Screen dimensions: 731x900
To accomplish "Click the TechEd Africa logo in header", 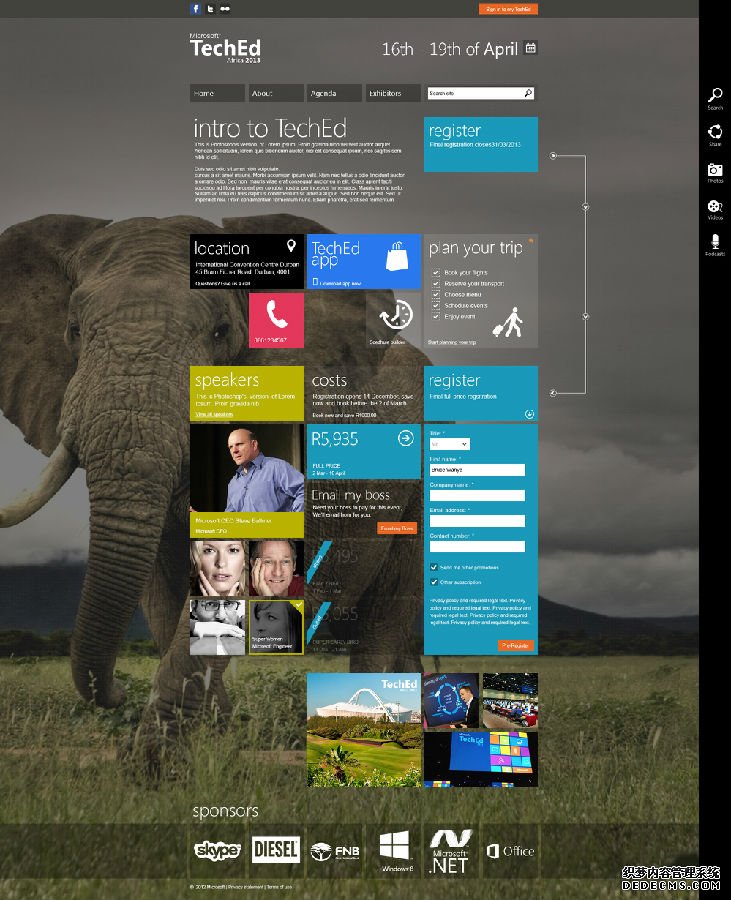I will [225, 48].
